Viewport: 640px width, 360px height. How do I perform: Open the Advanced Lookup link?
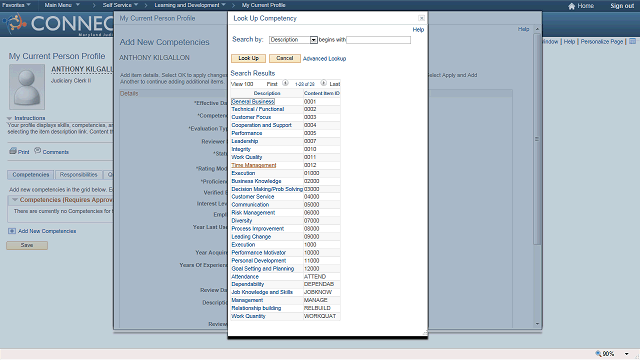(324, 59)
